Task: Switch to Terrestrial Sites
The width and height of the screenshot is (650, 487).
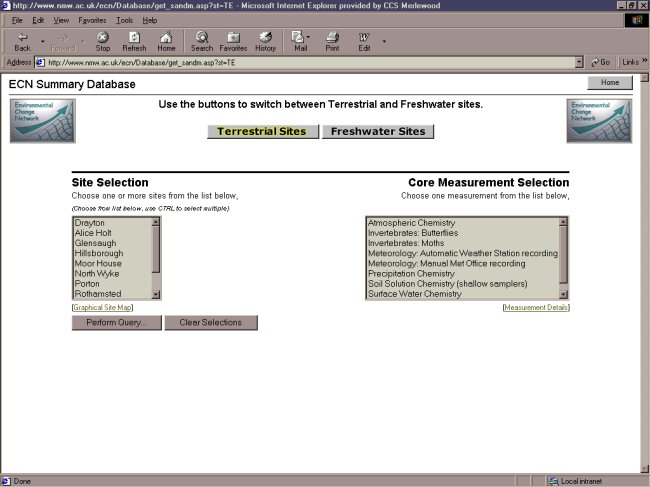Action: 263,132
